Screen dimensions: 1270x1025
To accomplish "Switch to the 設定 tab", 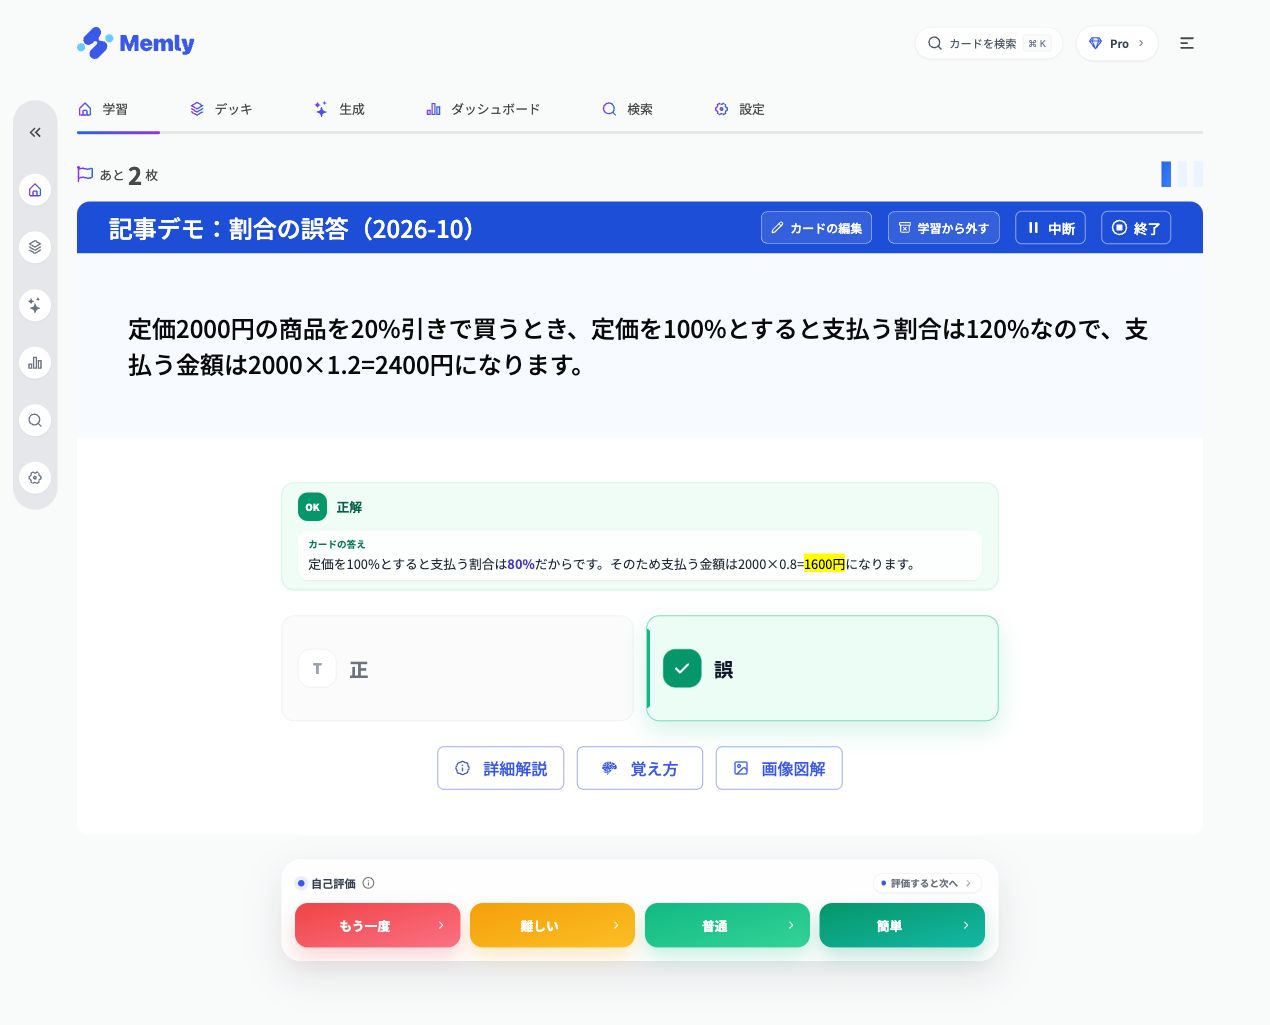I will [739, 109].
